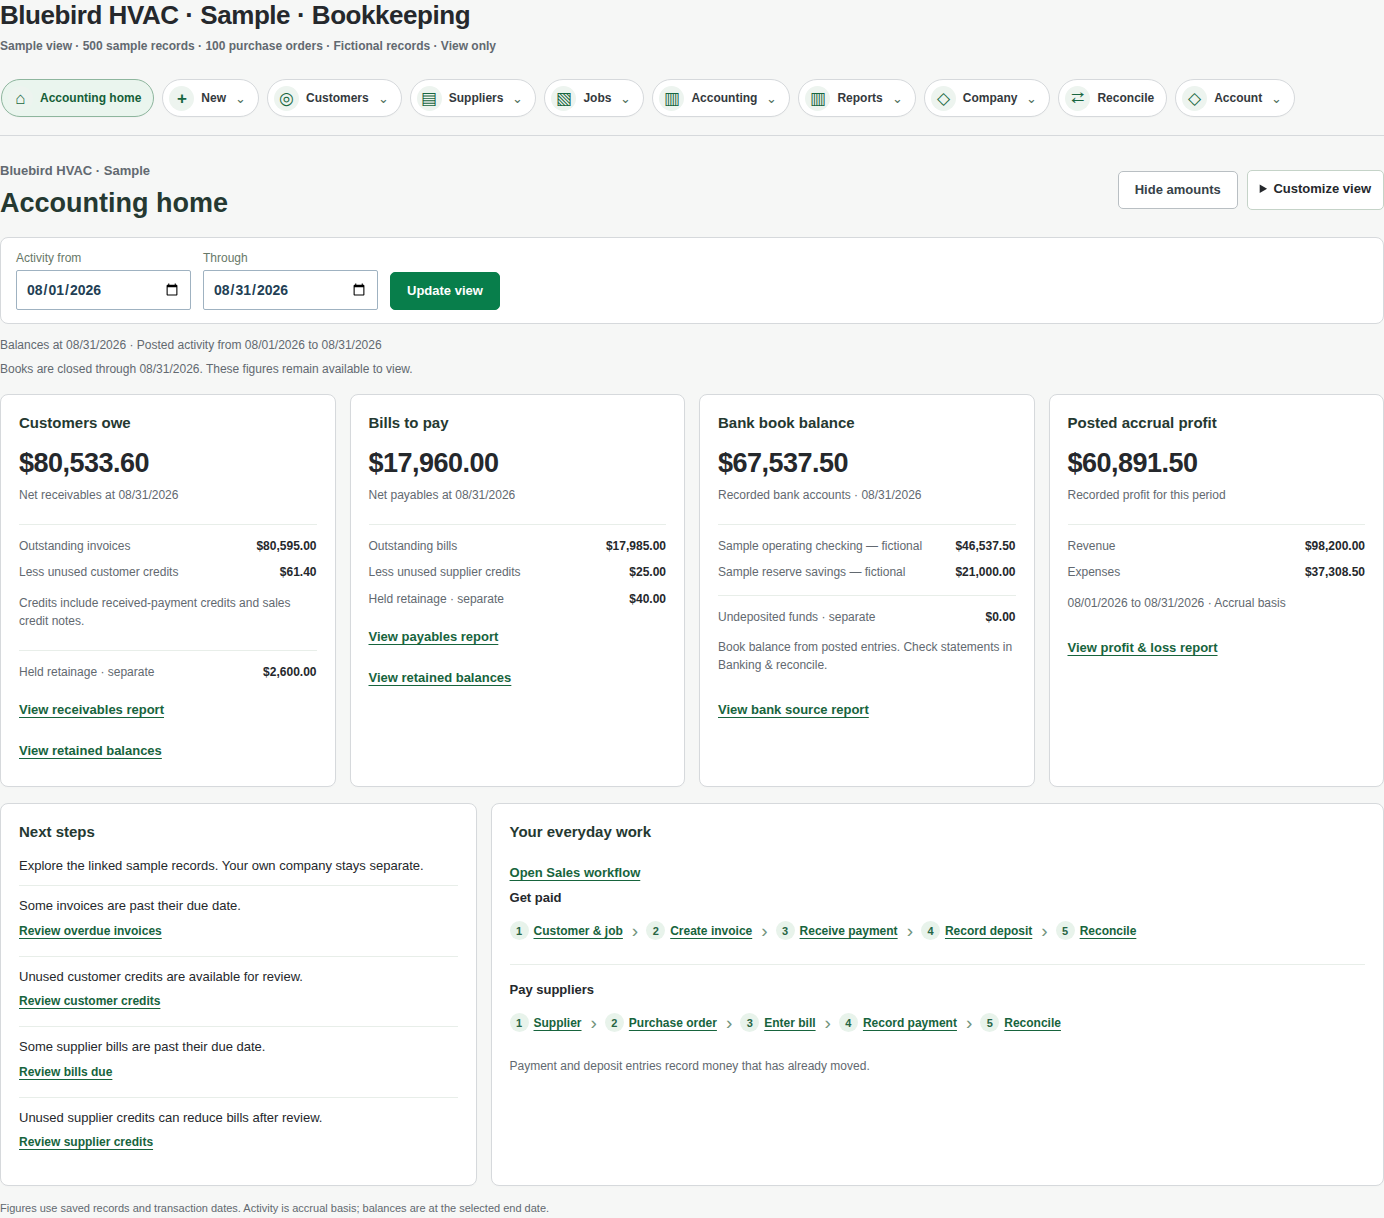Viewport: 1384px width, 1218px height.
Task: Open Review bills due link
Action: [x=66, y=1072]
